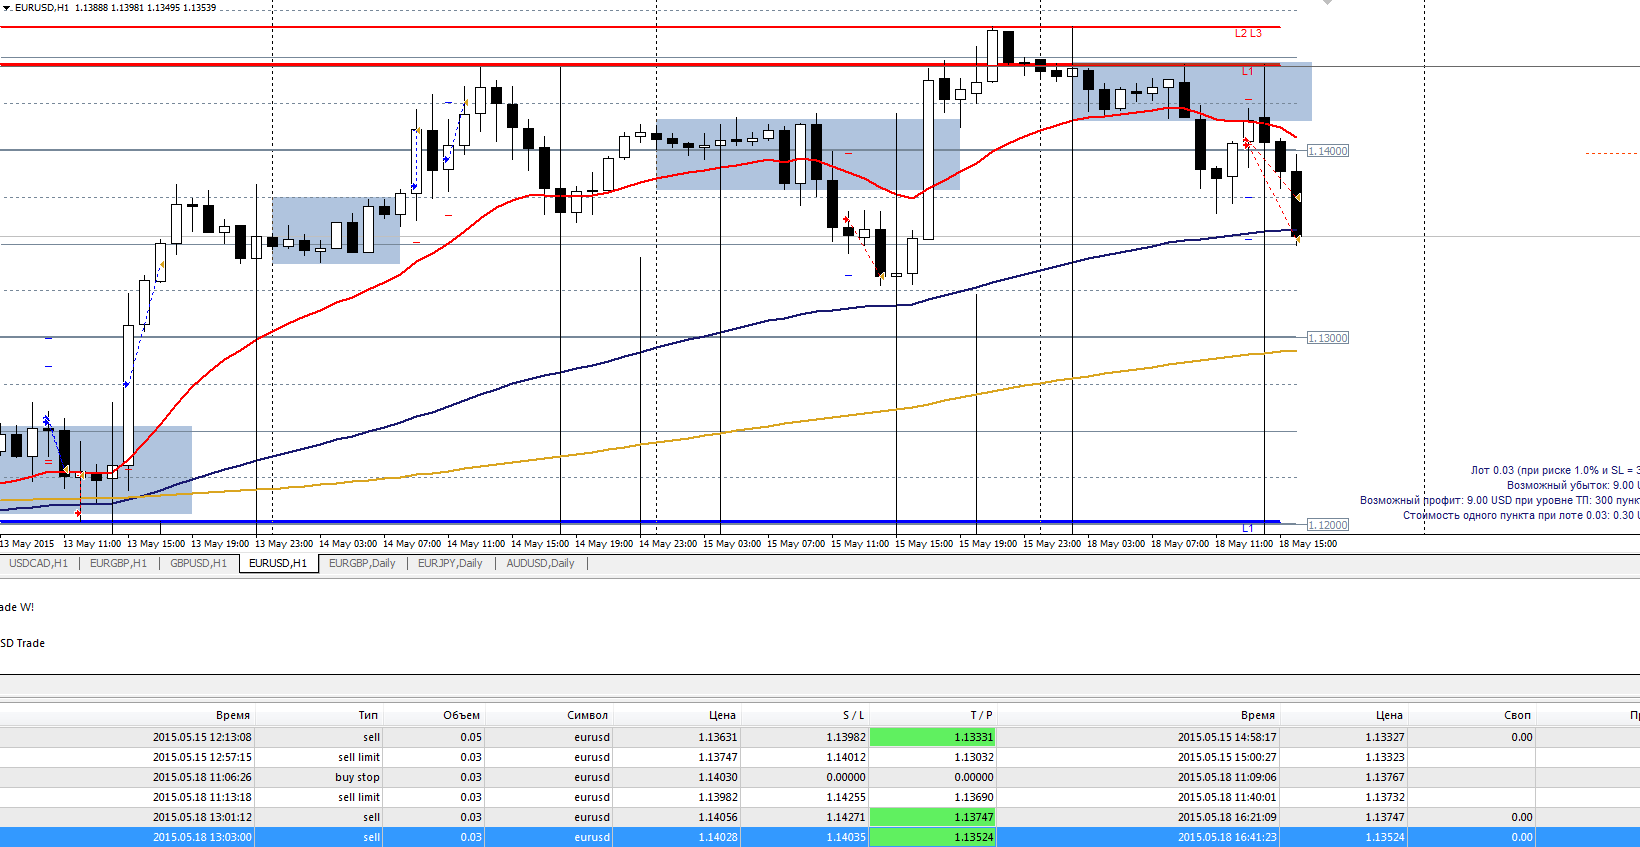Open the EURGBP,Daily chart tab
The image size is (1640, 847).
coord(362,563)
